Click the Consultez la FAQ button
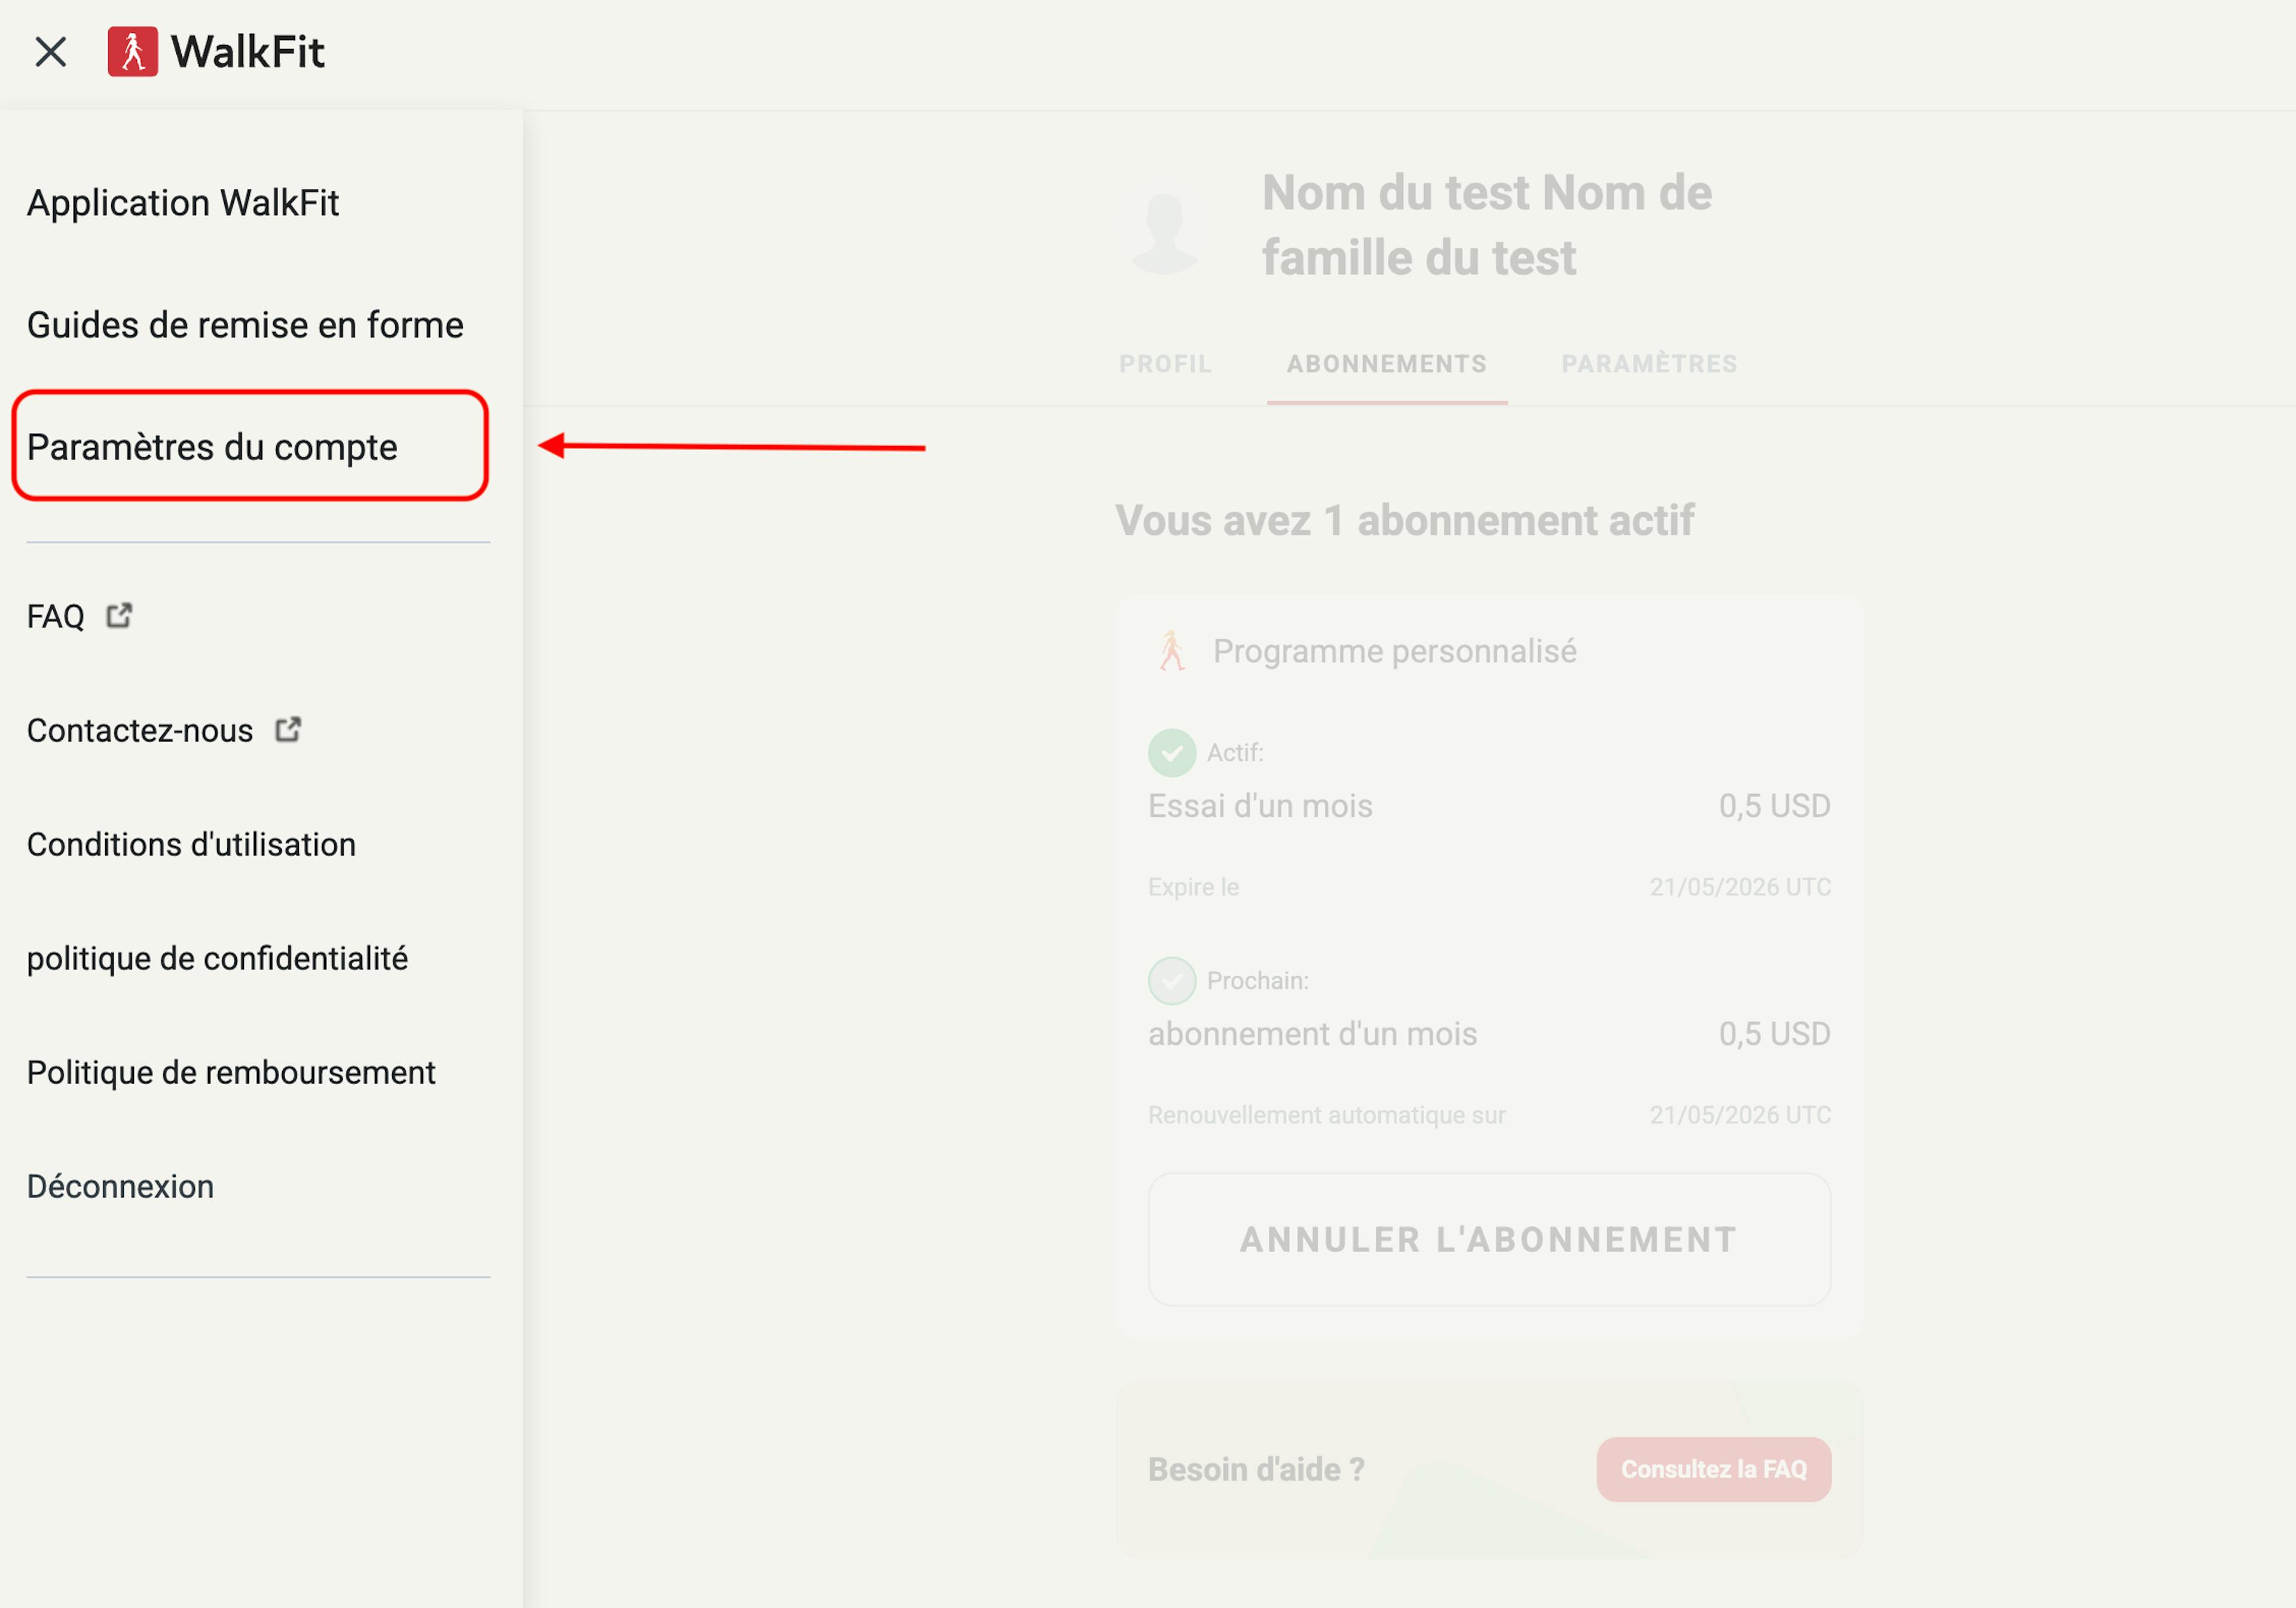 click(1714, 1470)
